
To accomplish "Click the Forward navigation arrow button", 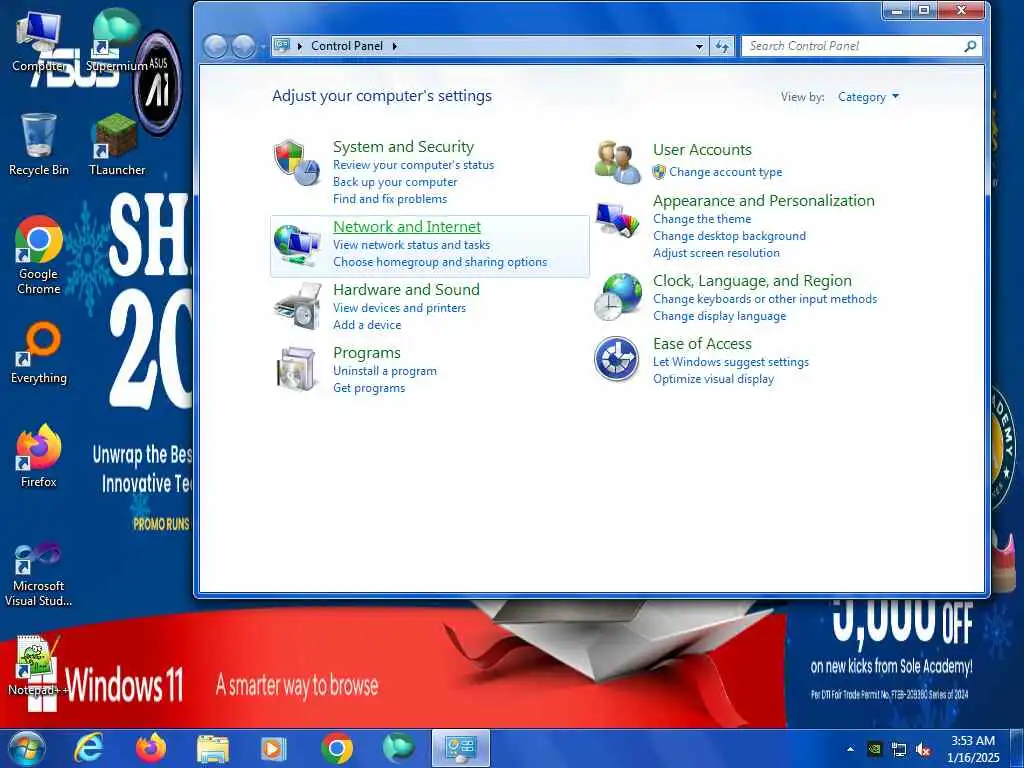I will coord(244,46).
